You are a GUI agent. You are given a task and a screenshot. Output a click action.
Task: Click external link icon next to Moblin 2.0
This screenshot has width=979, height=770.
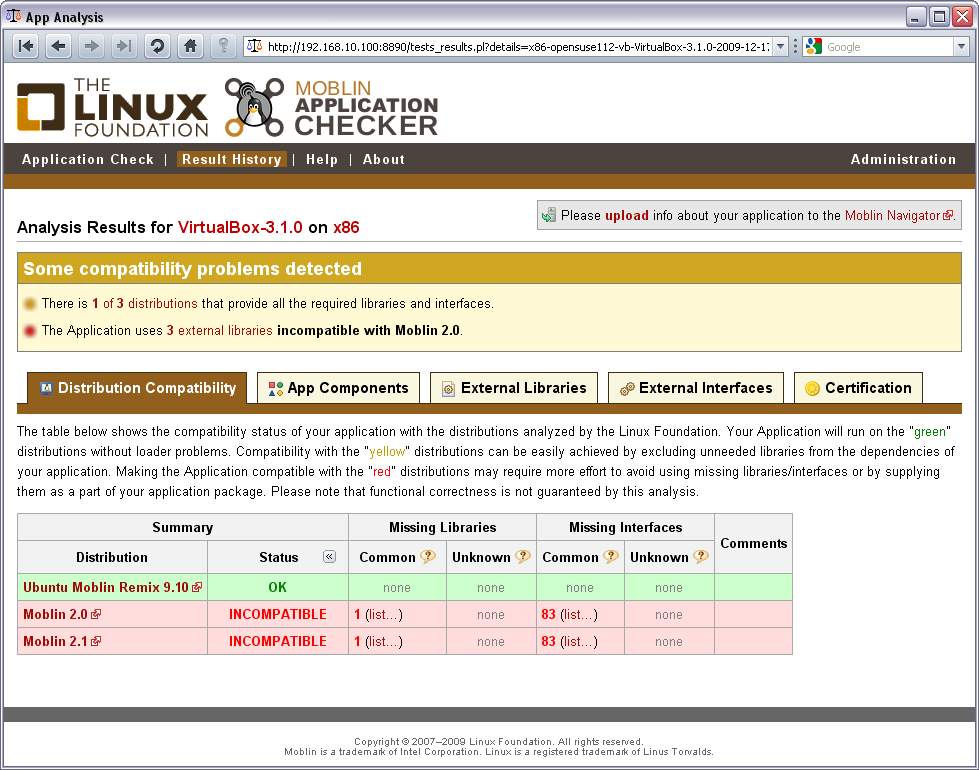(96, 615)
